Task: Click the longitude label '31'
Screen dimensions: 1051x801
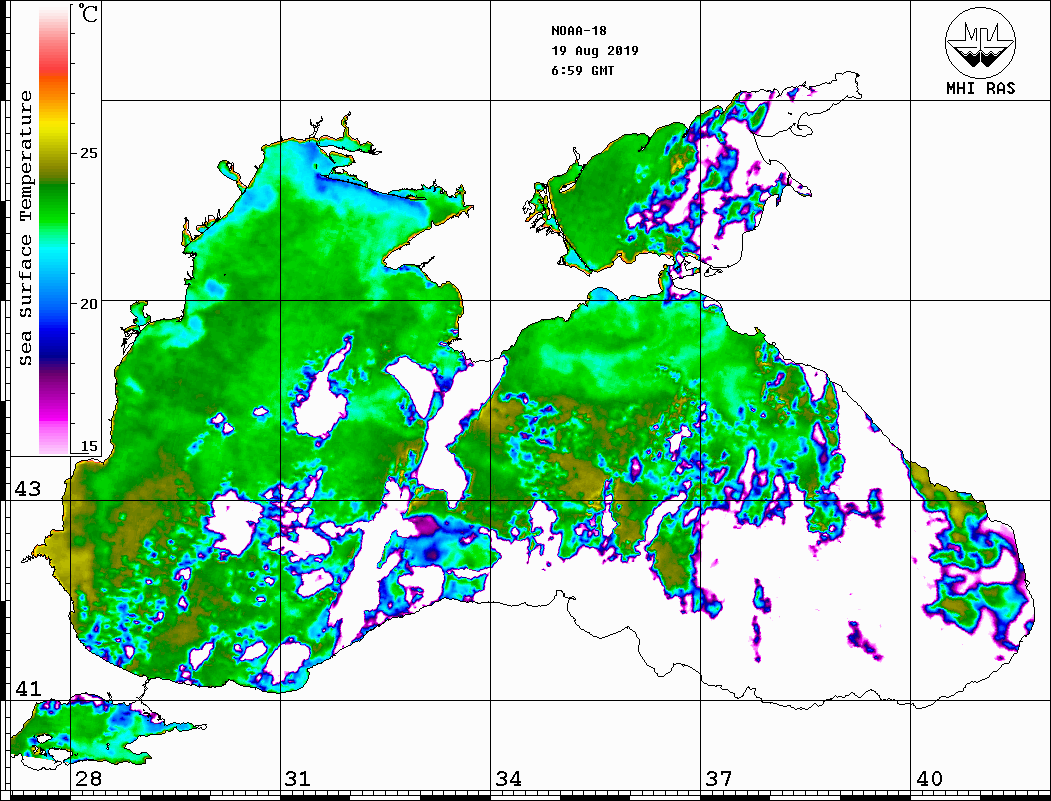Action: coord(298,778)
